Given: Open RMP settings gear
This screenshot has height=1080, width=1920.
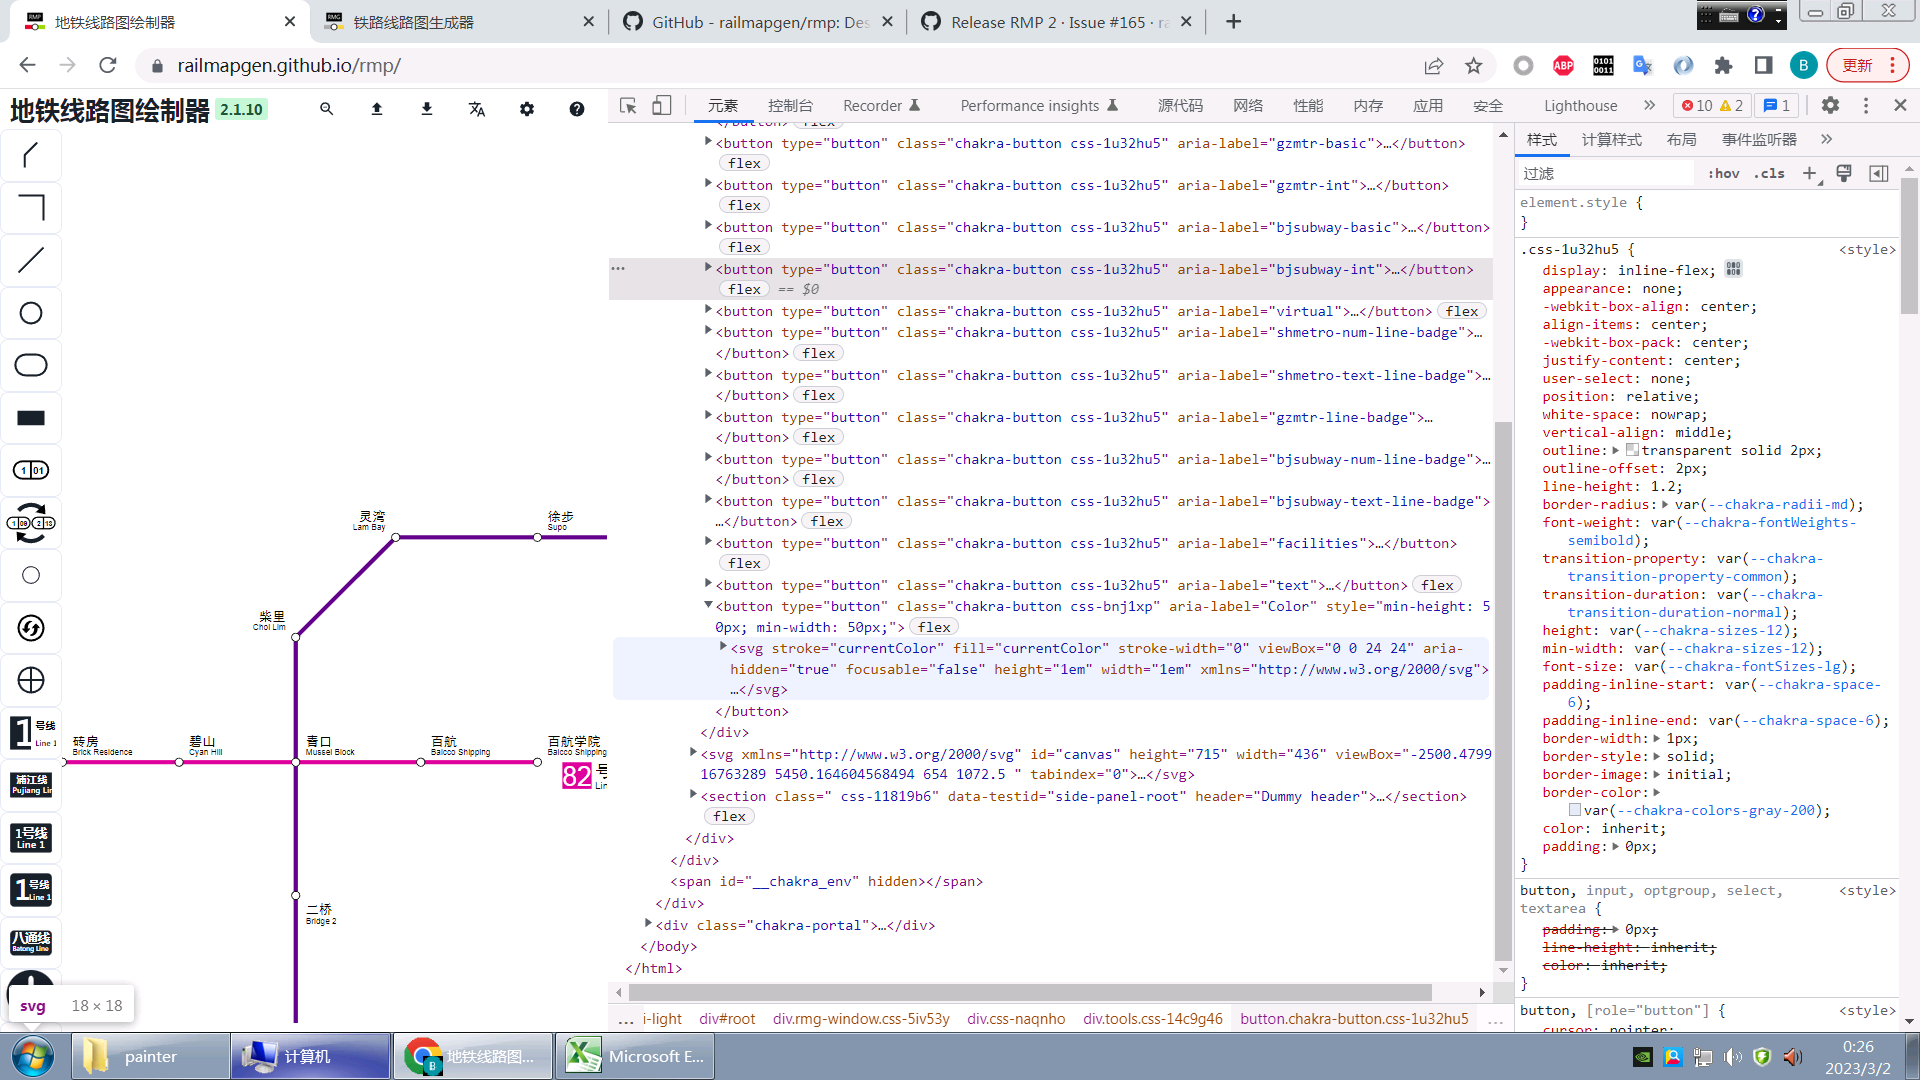Looking at the screenshot, I should pos(527,109).
